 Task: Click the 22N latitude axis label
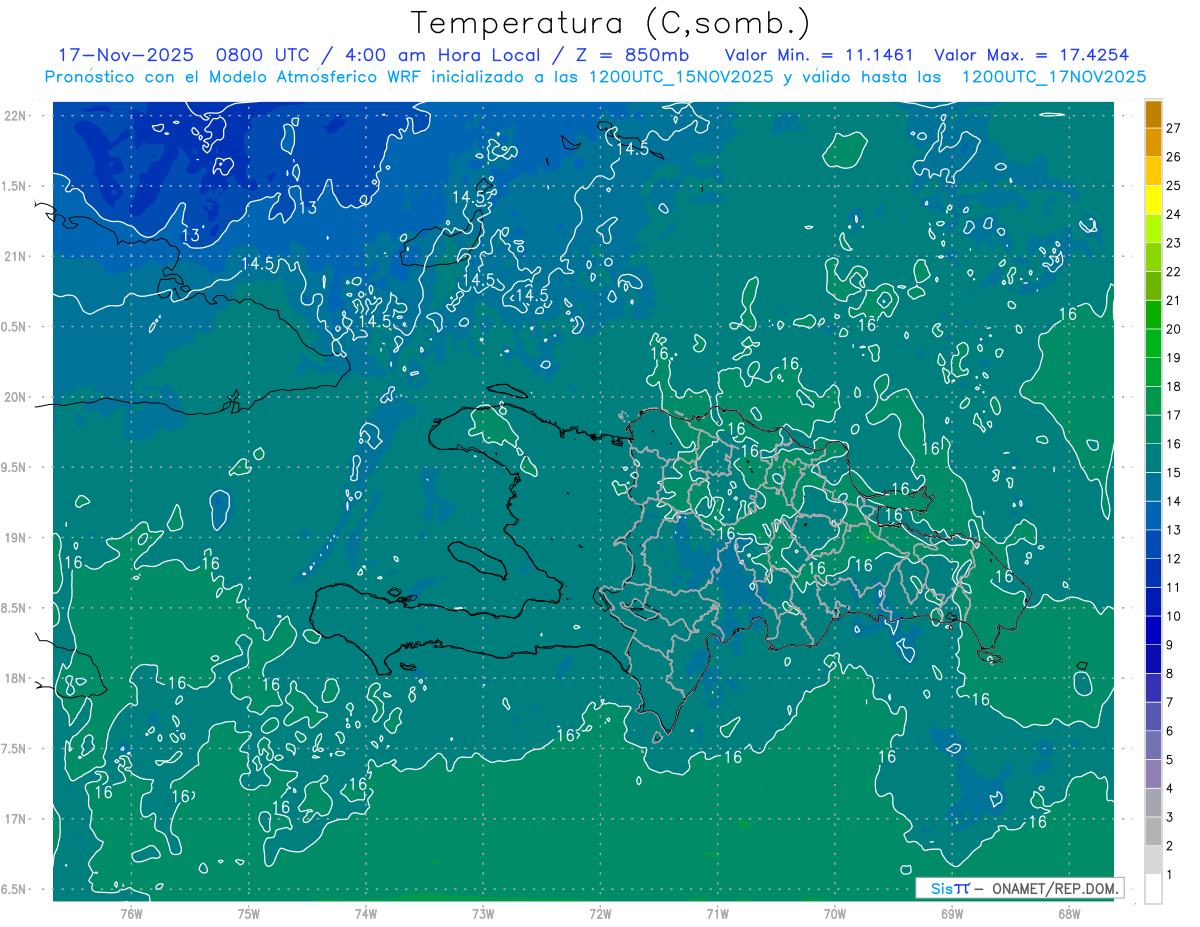[x=15, y=116]
